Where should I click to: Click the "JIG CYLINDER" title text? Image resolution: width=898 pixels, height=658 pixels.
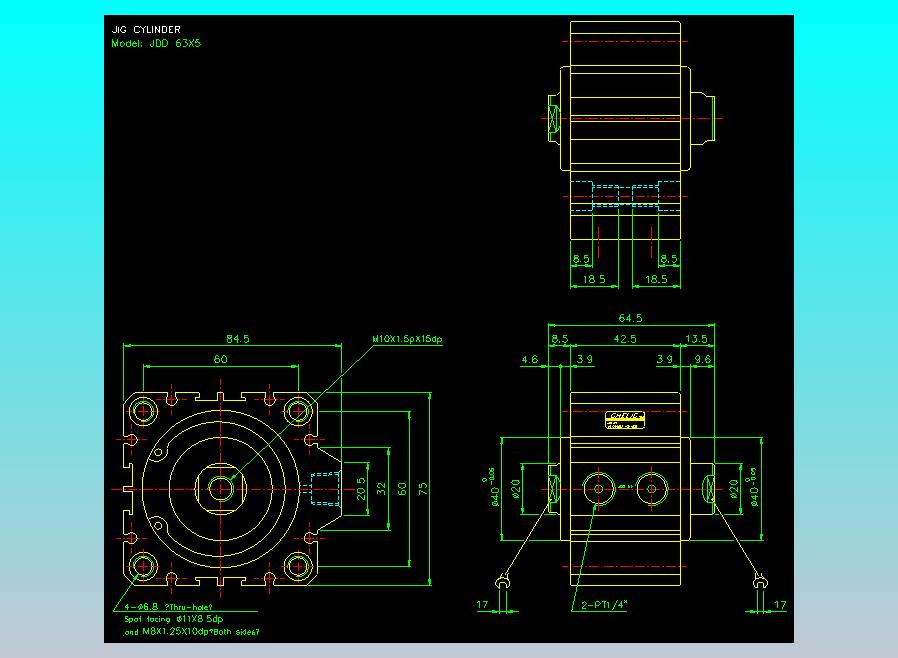(146, 29)
